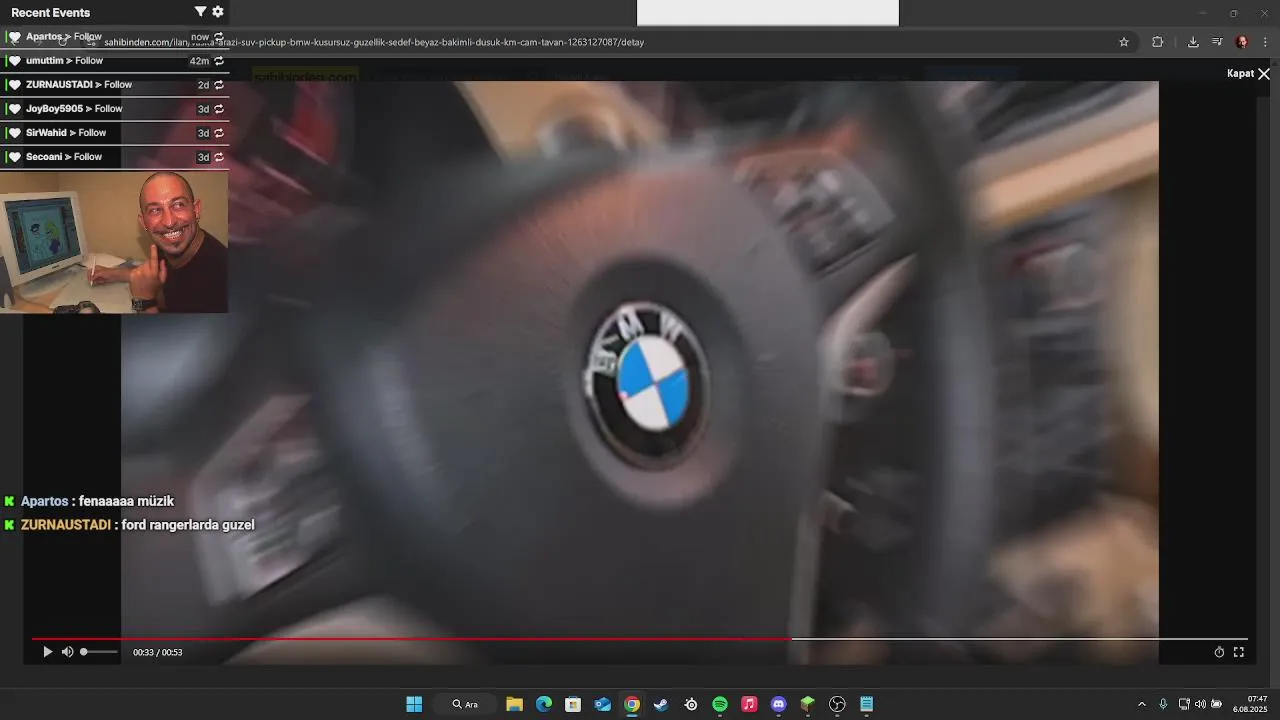1280x720 pixels.
Task: Switch to Chrome in taskbar
Action: coord(632,704)
